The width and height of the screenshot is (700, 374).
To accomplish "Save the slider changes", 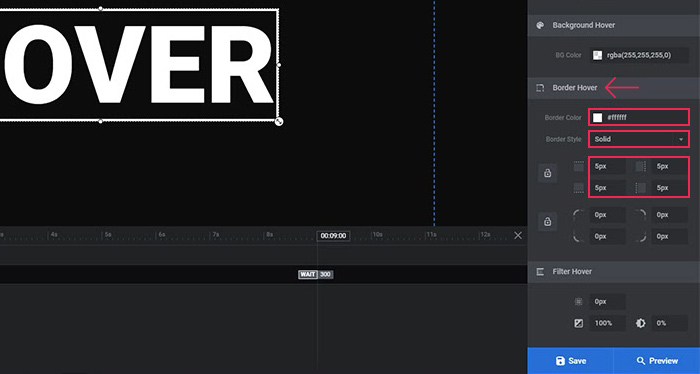I will [571, 361].
